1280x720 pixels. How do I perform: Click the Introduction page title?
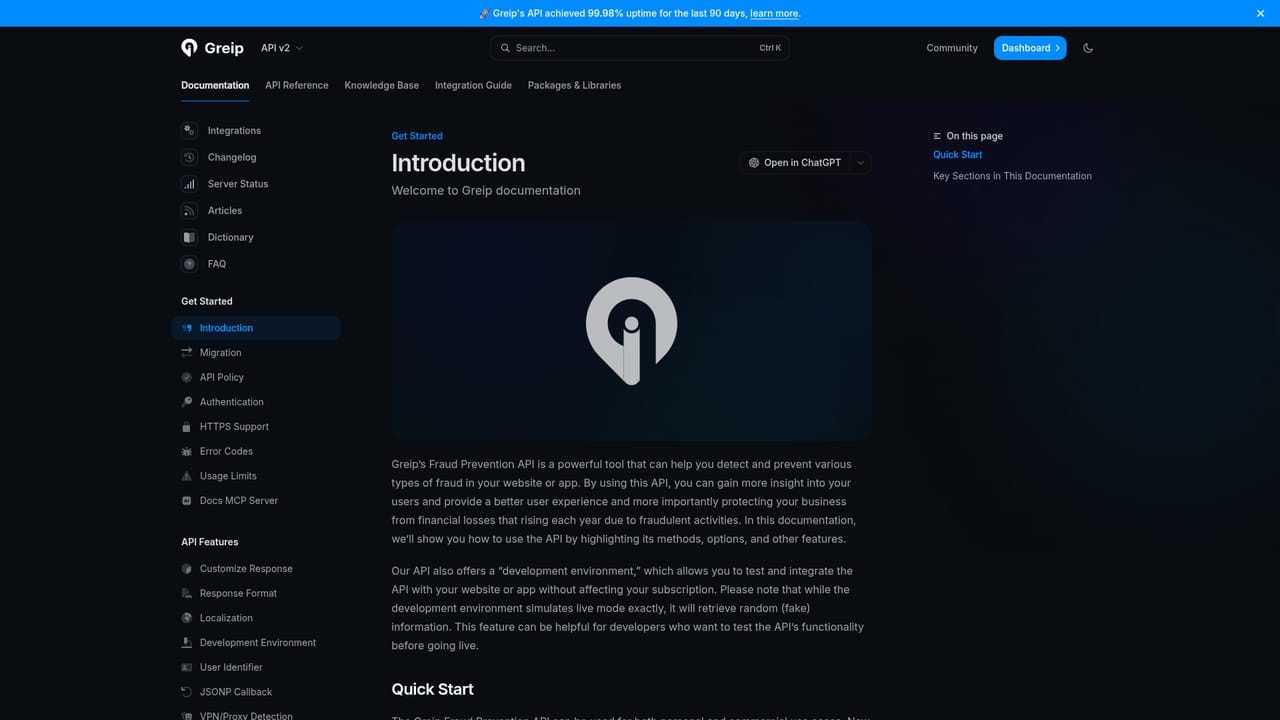458,163
